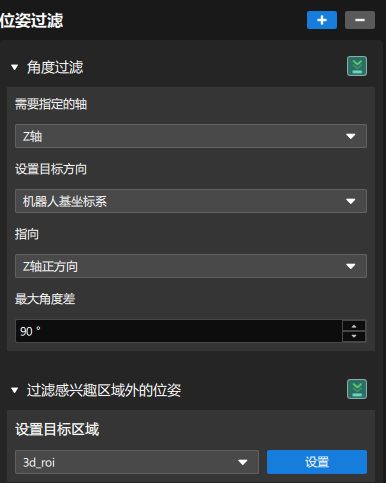Remove a pose filter with minus button
The image size is (386, 483).
[360, 20]
